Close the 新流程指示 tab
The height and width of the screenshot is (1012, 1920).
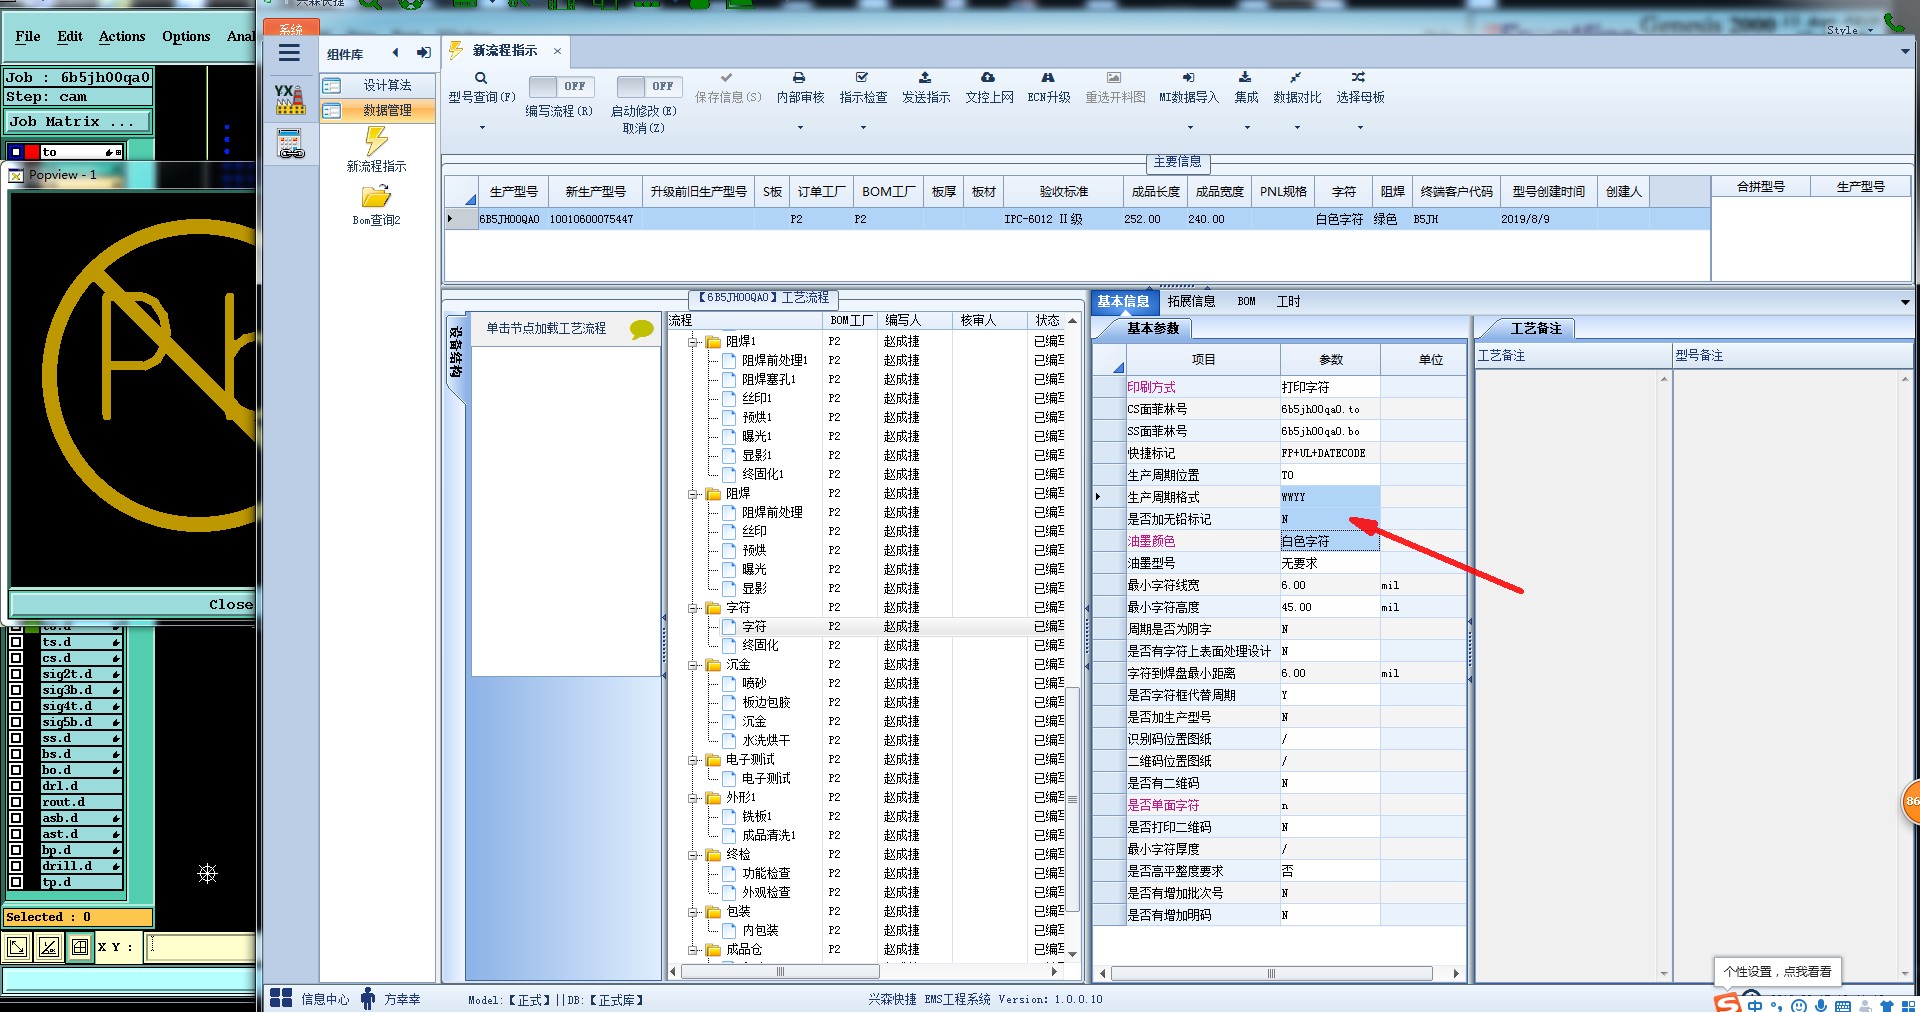click(x=557, y=51)
